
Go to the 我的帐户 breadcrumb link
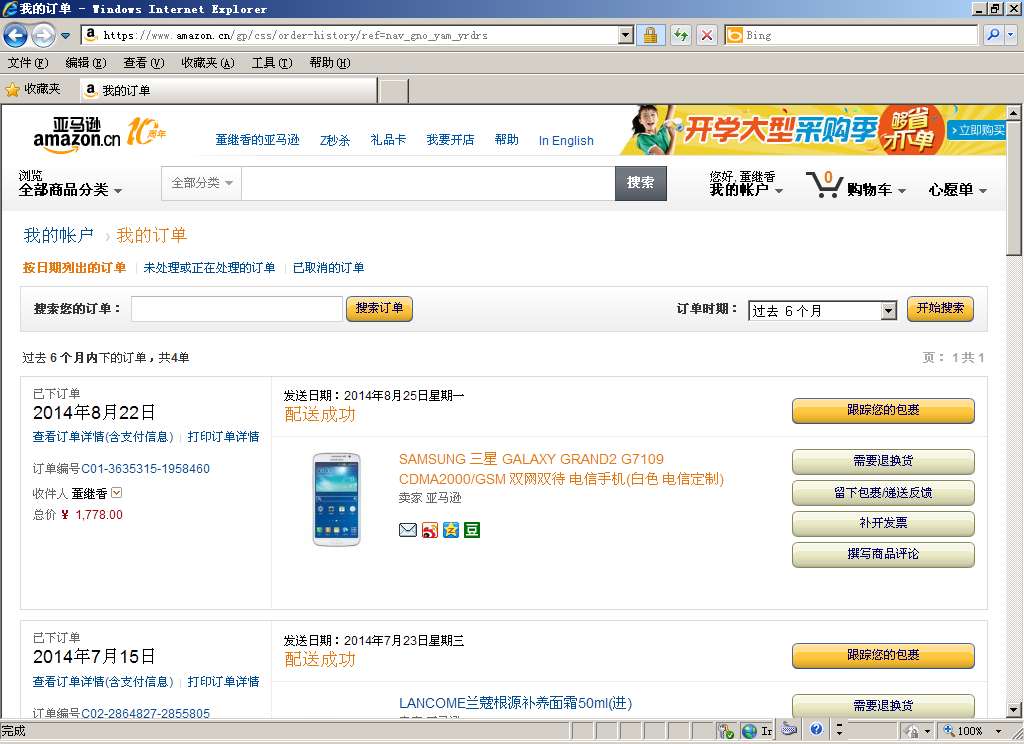point(59,235)
